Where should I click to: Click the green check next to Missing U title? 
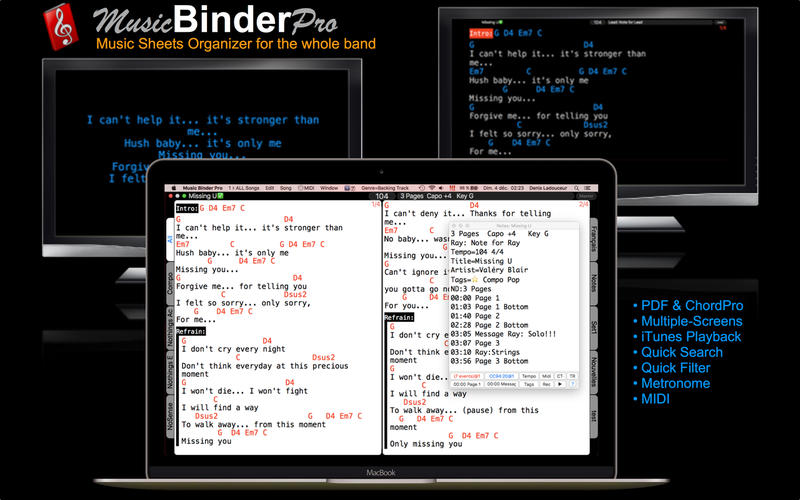(220, 196)
